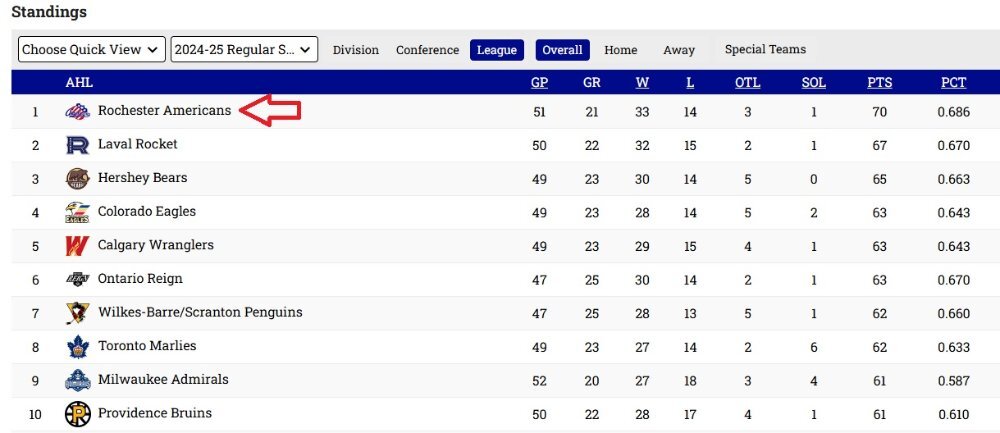Click the Laval Rocket team logo

pos(78,145)
